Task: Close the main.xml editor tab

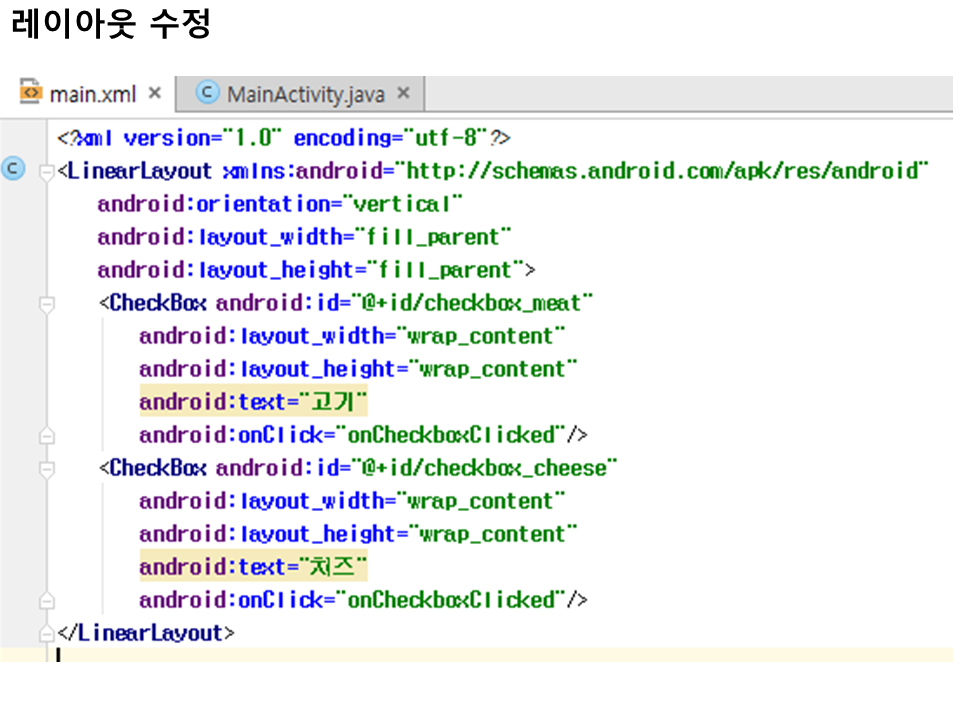Action: [155, 93]
